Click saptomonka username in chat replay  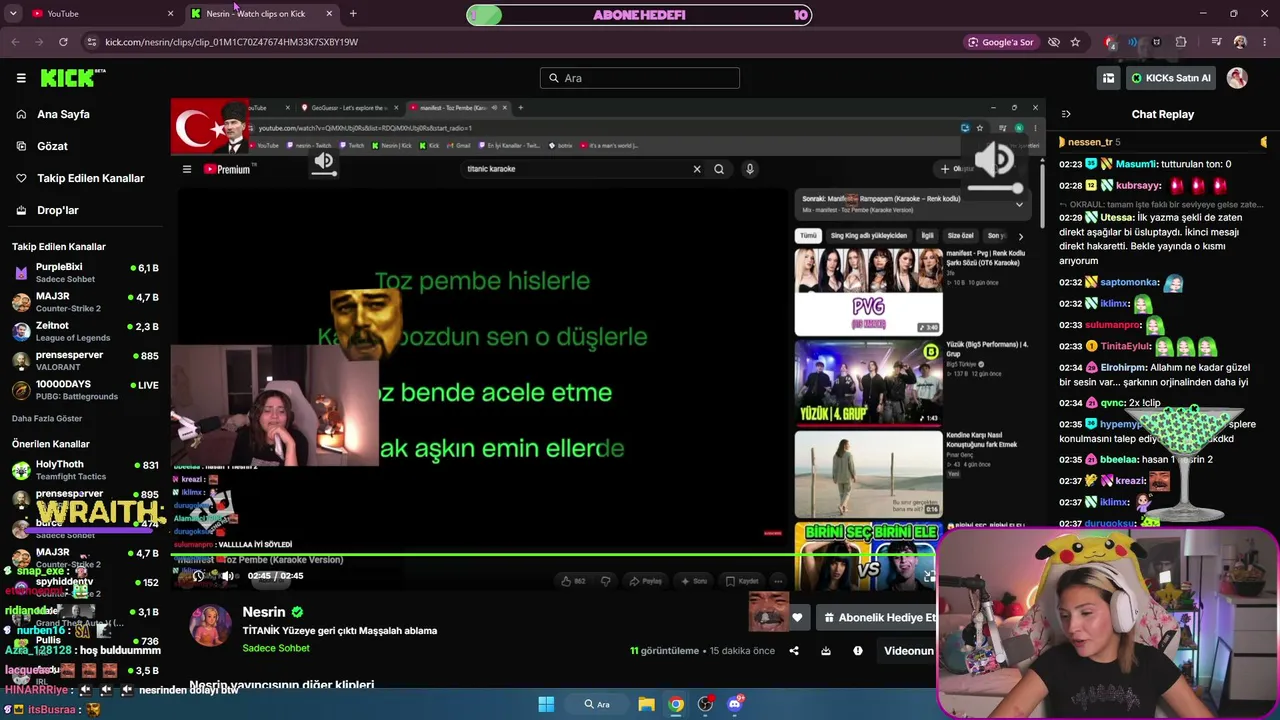[1129, 282]
